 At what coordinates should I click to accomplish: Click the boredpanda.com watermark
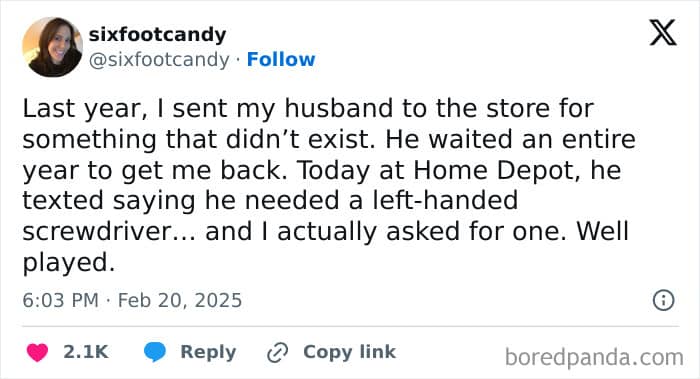click(594, 357)
